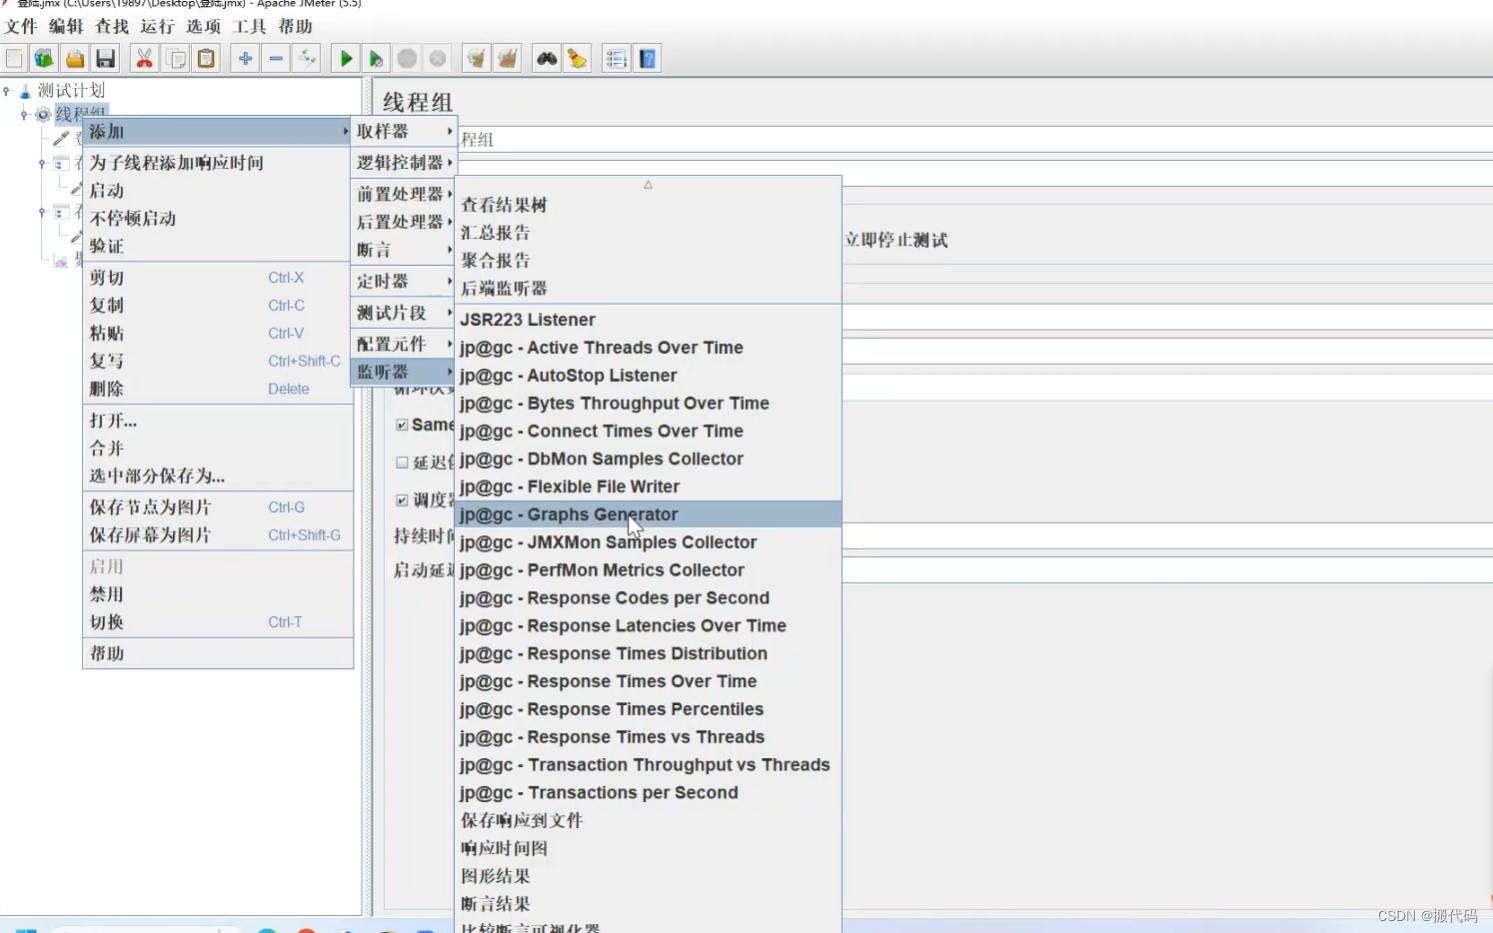Add jp@gc - PerfMon Metrics Collector
This screenshot has height=933, width=1493.
click(x=648, y=570)
